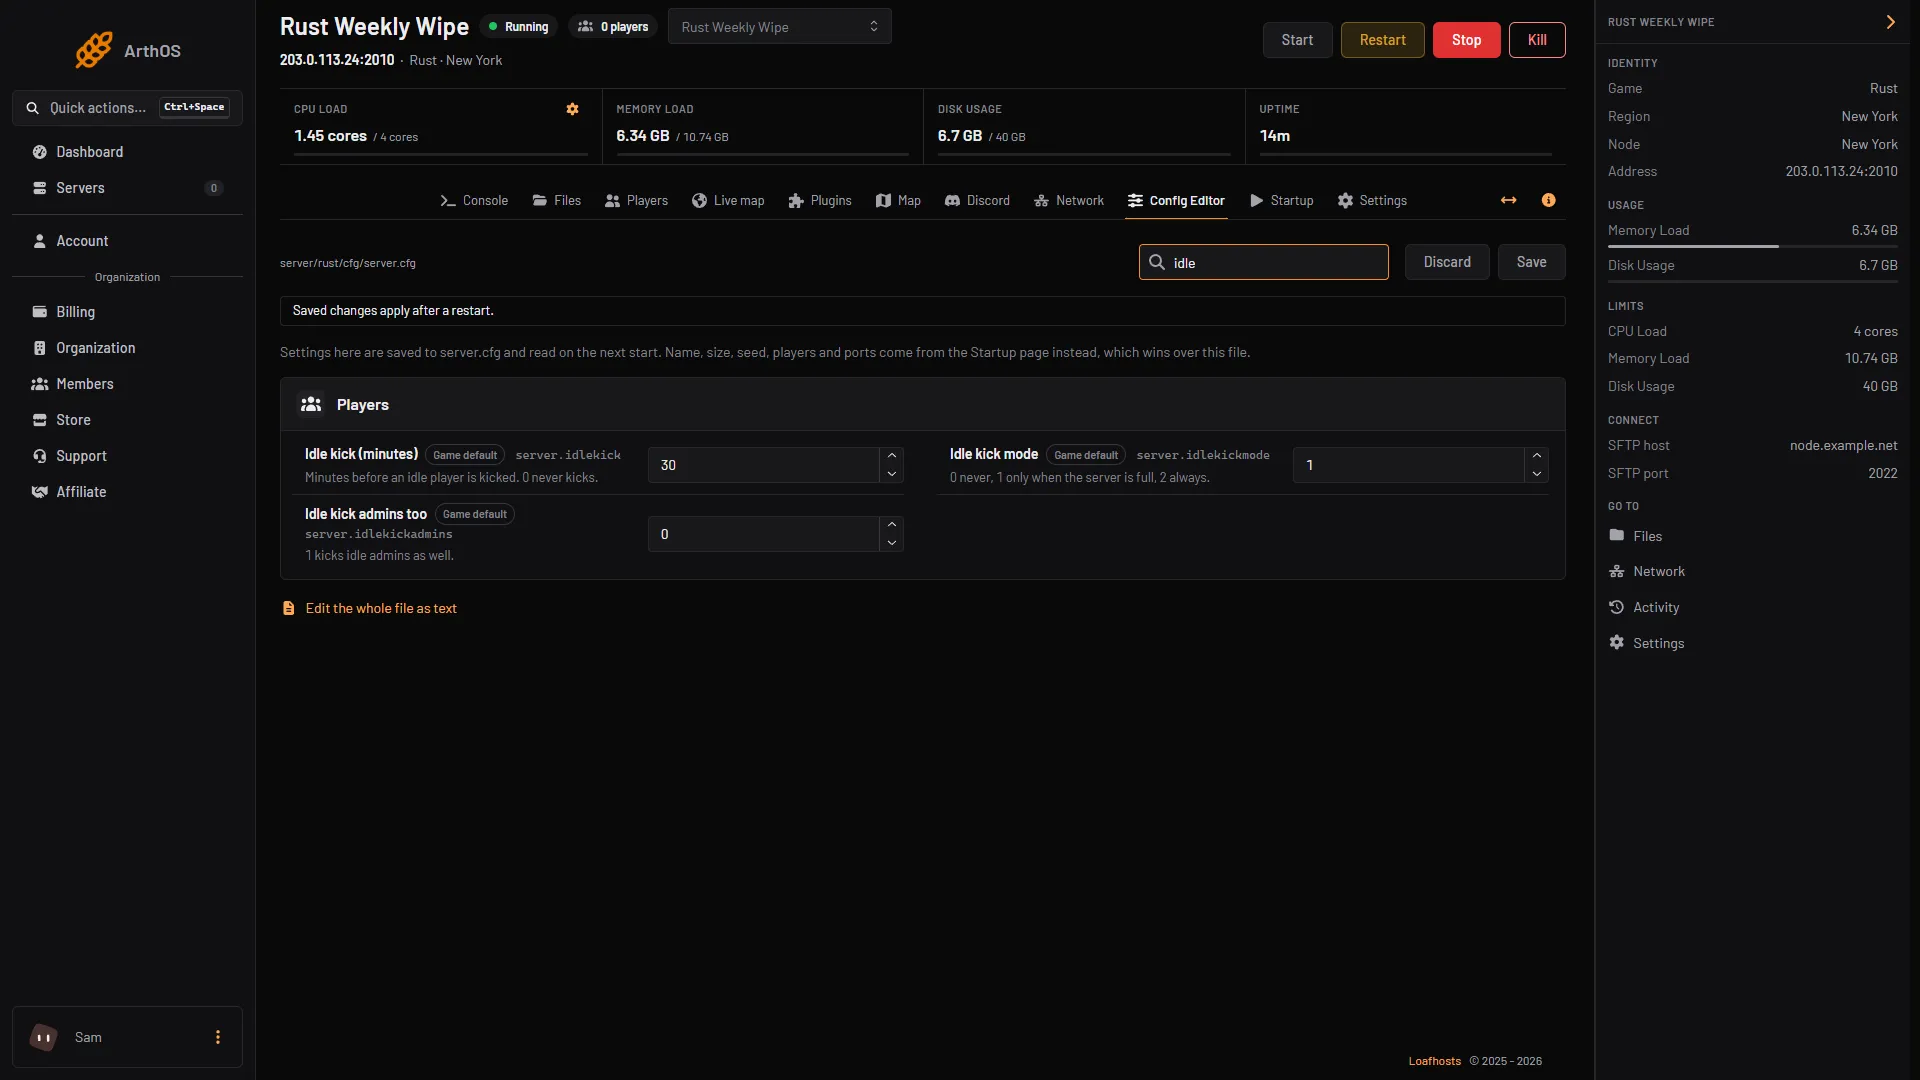
Task: Open Files in the Go To panel
Action: point(1635,536)
